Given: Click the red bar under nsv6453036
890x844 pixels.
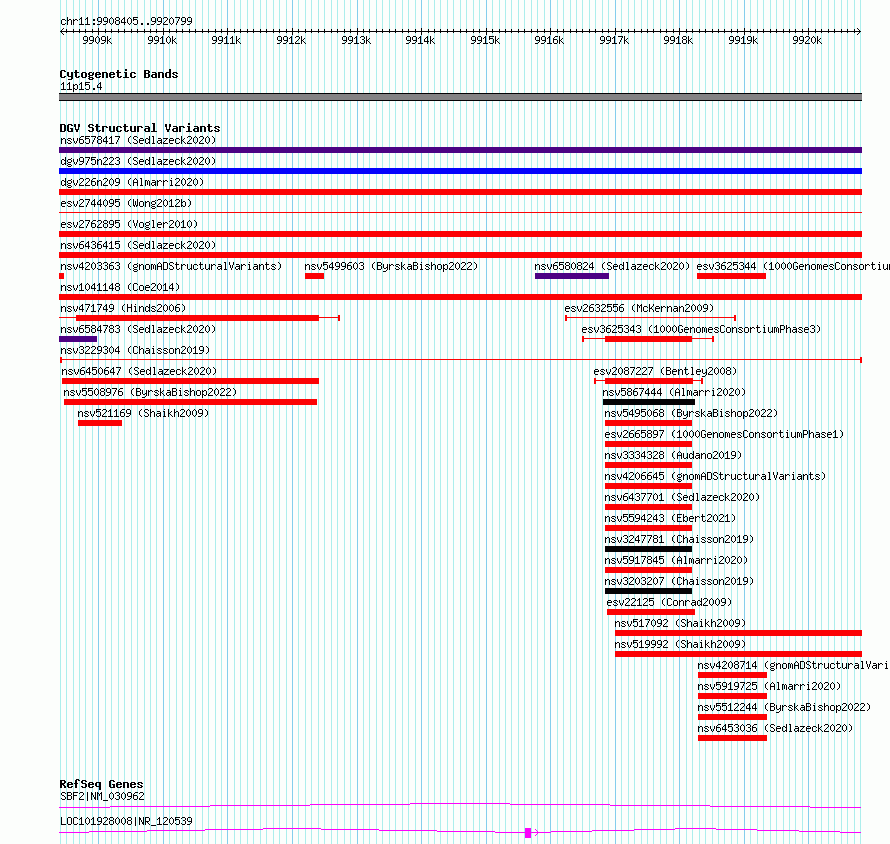Looking at the screenshot, I should (x=732, y=738).
